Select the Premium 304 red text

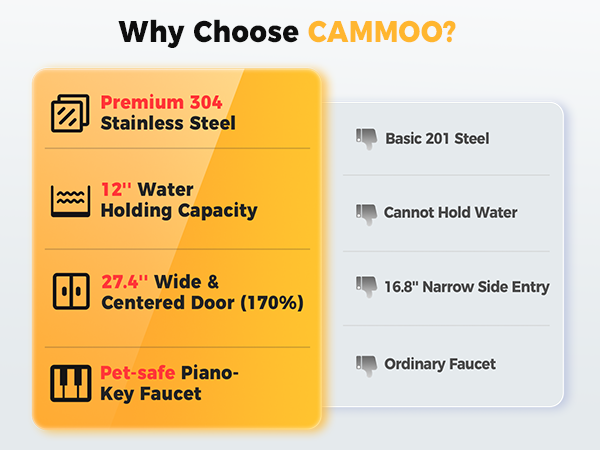161,102
